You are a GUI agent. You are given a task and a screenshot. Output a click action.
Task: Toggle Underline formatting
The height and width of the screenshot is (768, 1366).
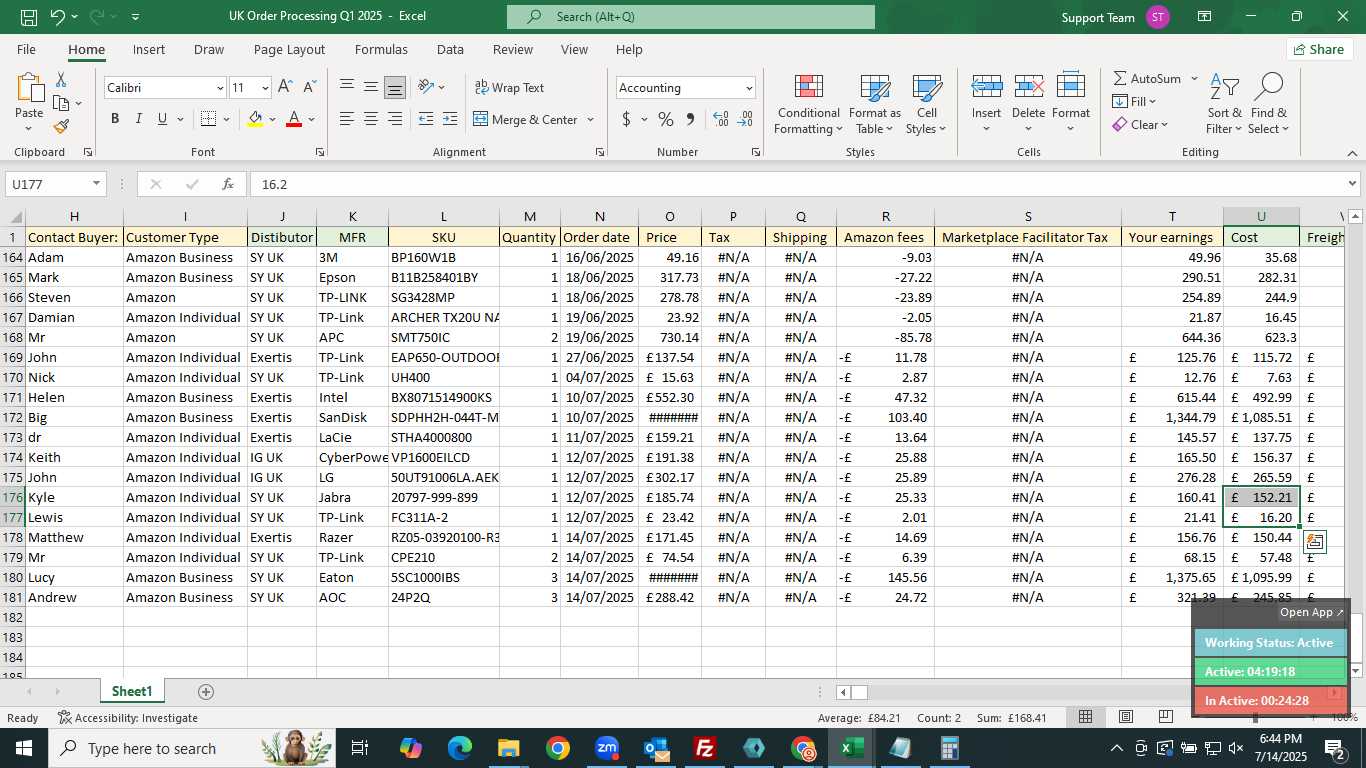point(162,119)
